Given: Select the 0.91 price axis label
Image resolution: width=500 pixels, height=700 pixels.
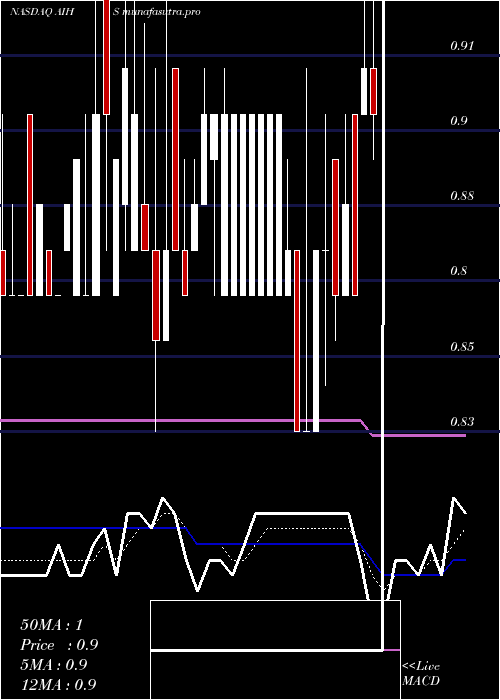Looking at the screenshot, I should [462, 46].
